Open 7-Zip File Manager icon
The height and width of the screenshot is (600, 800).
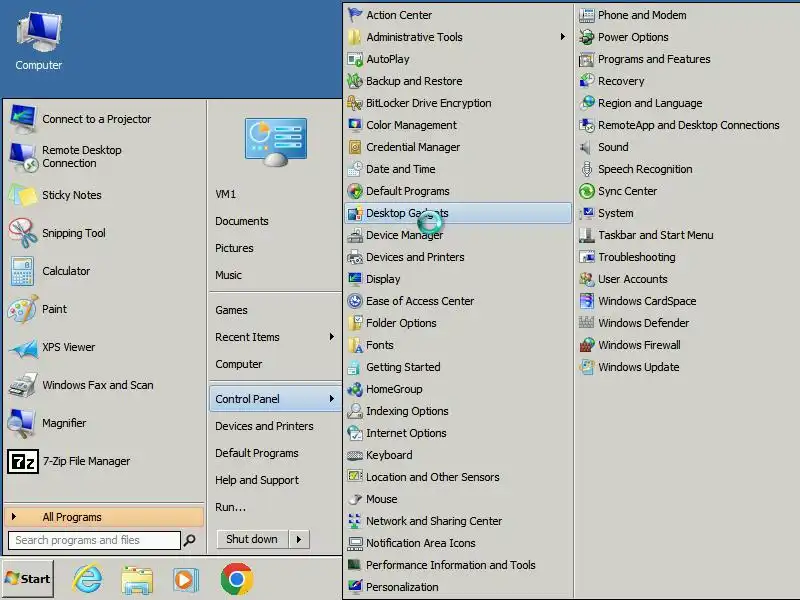click(22, 461)
